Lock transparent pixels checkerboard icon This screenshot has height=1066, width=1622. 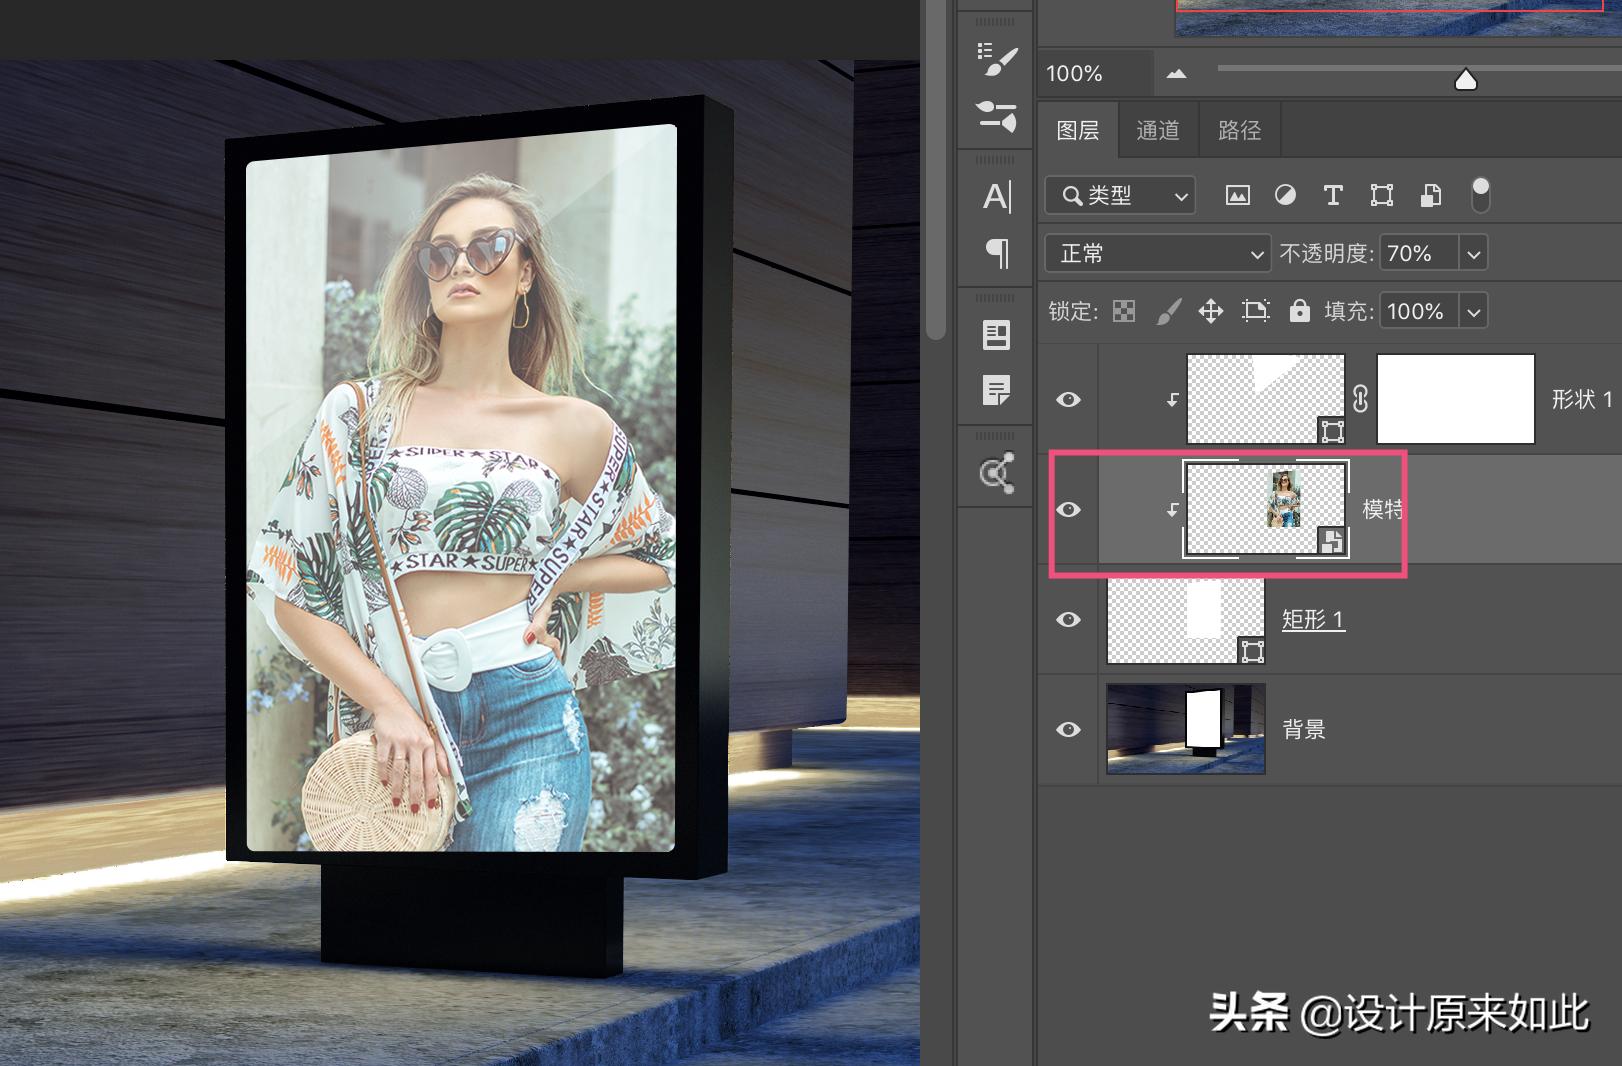(x=1124, y=311)
